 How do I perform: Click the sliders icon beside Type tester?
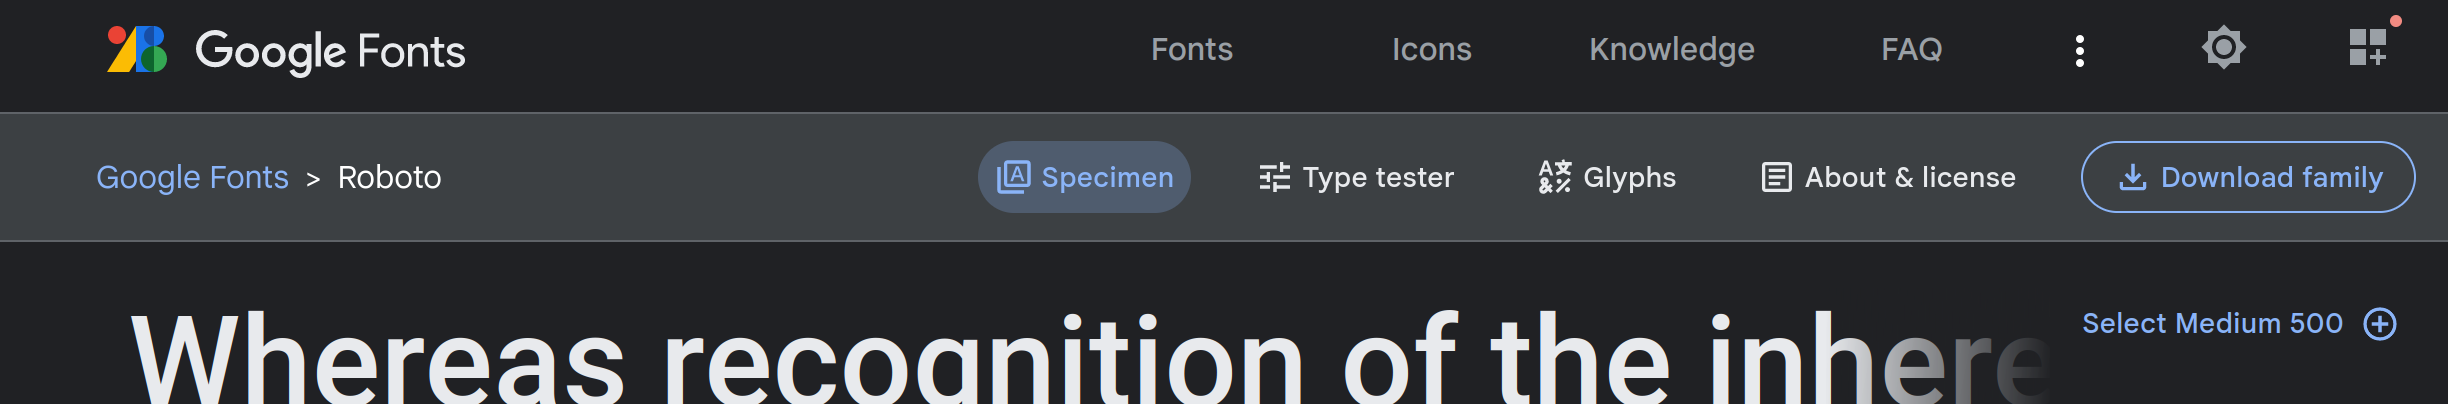[x=1274, y=177]
